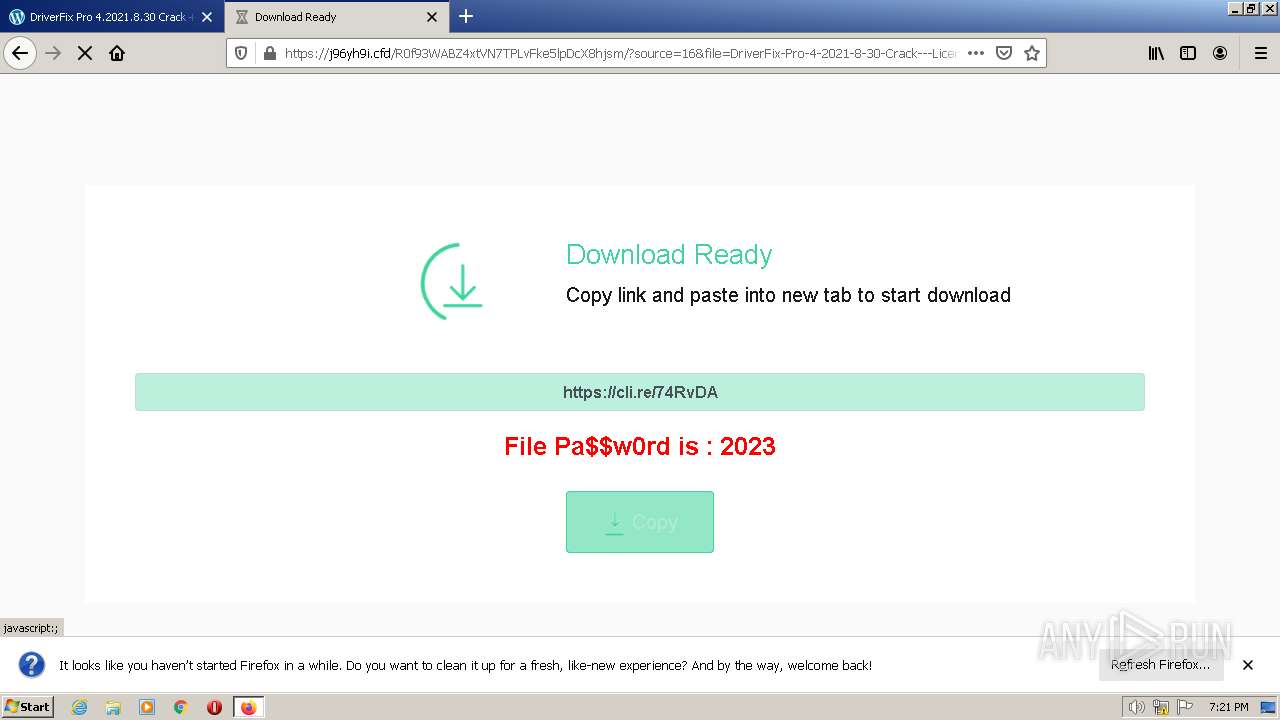Open the volume speaker tray icon
This screenshot has height=720, width=1280.
(1137, 707)
